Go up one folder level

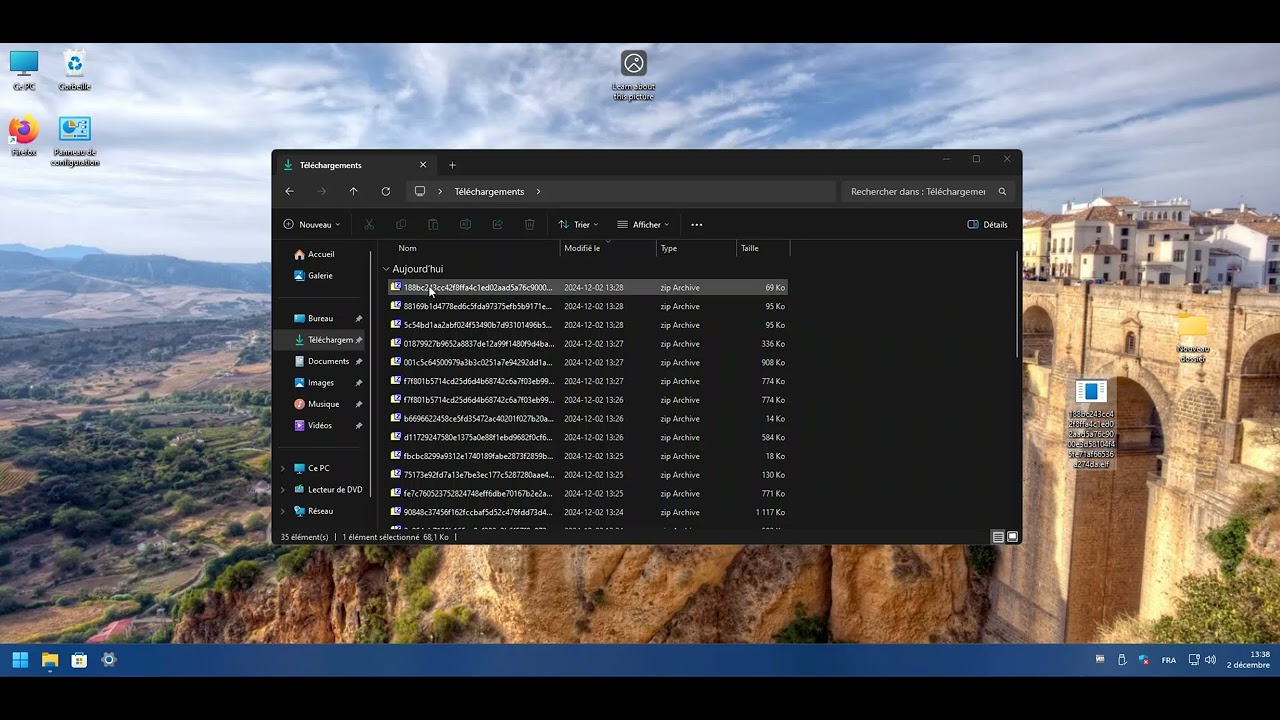pyautogui.click(x=353, y=191)
